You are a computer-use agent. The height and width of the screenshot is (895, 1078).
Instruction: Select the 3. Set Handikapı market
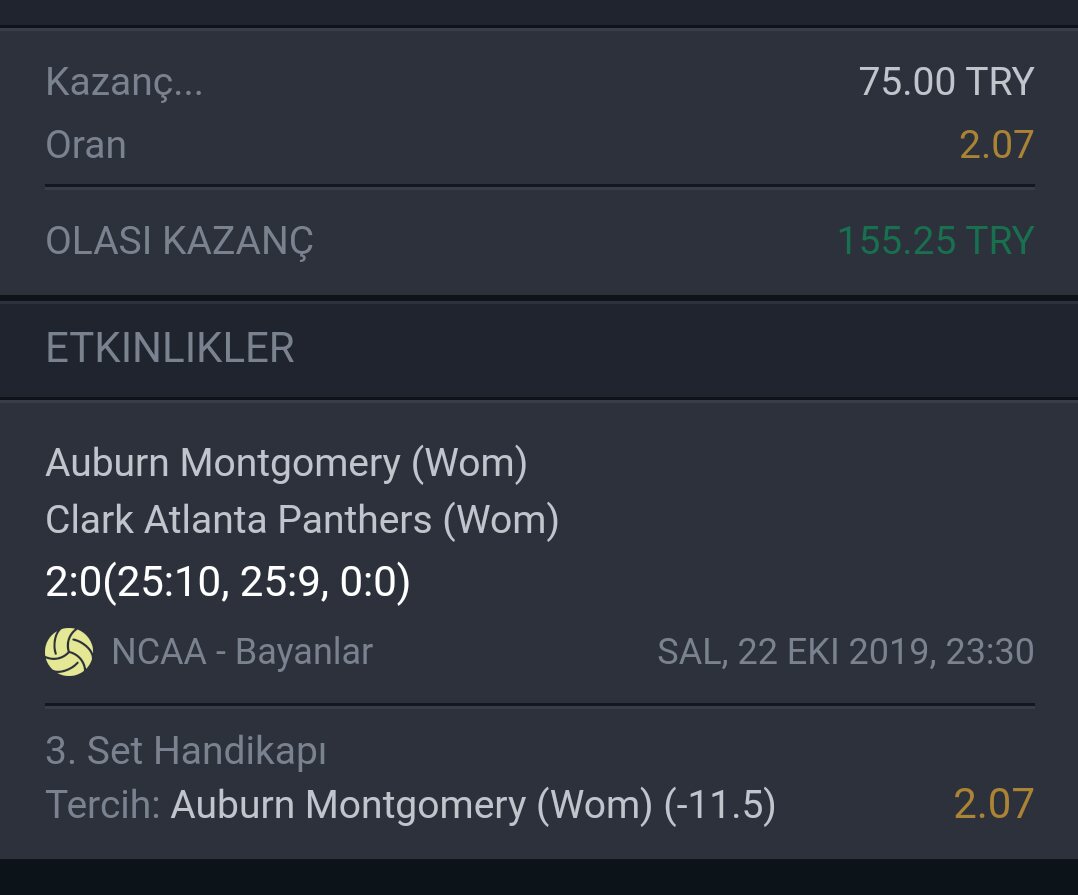tap(186, 750)
